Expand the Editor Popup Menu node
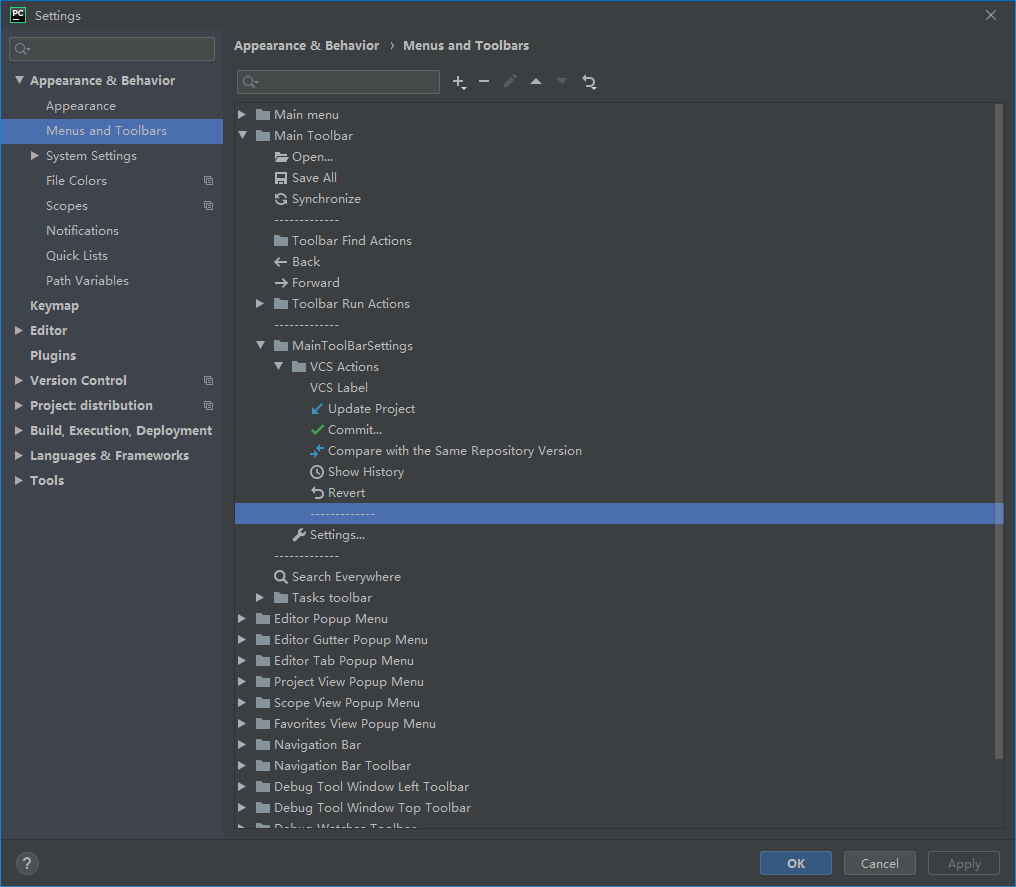This screenshot has height=887, width=1016. point(242,619)
